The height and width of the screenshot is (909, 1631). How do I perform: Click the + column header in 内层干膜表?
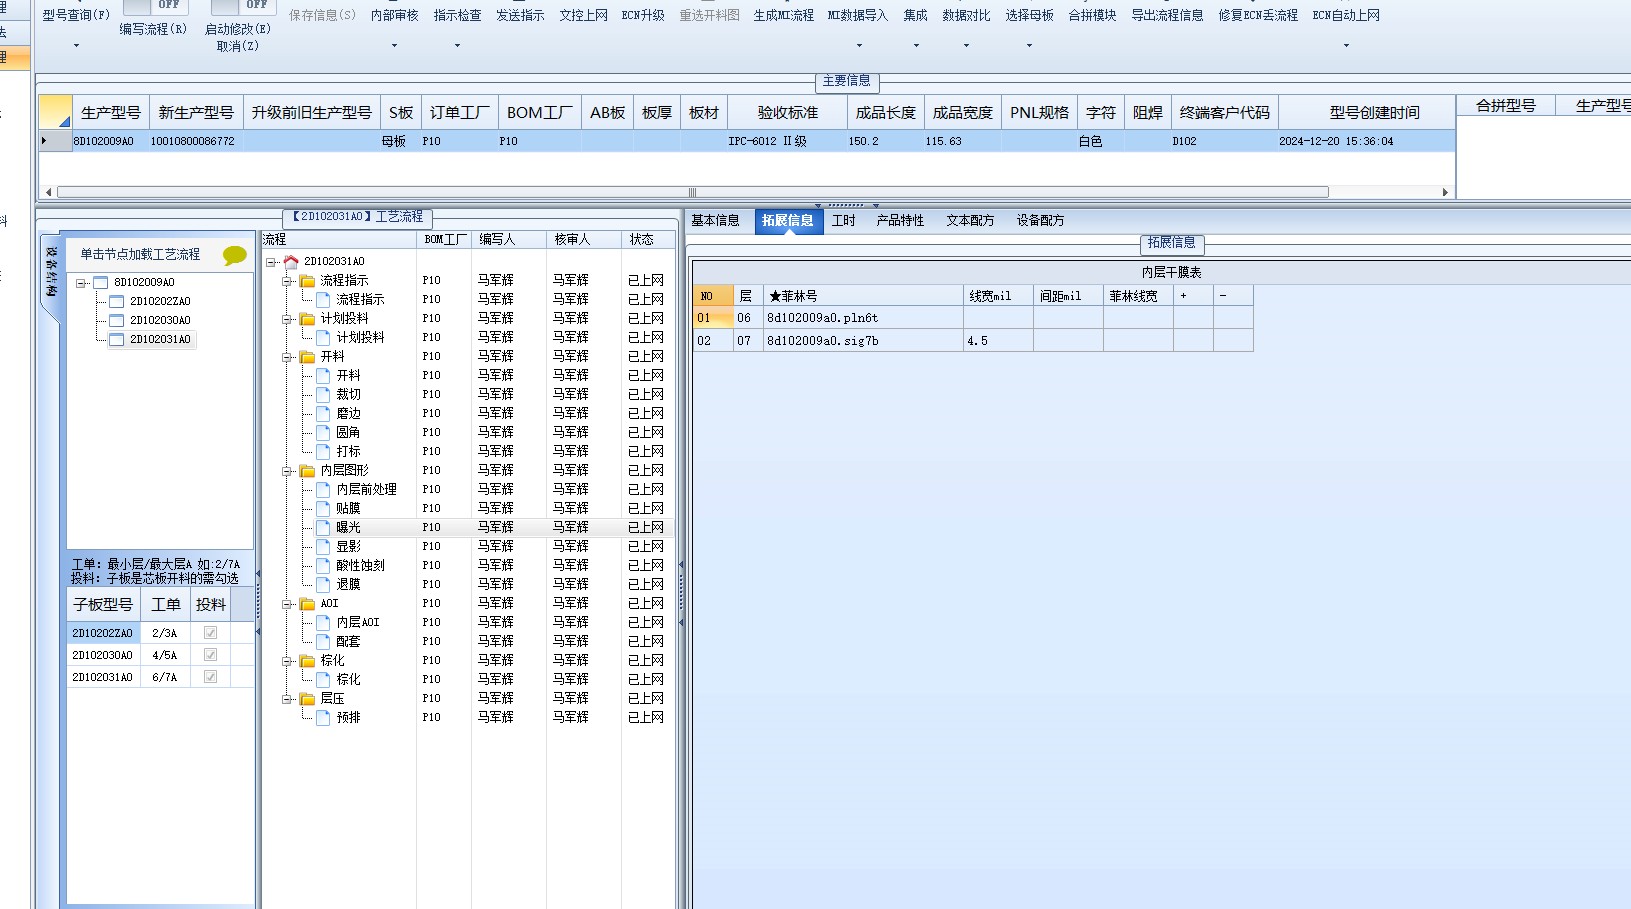pyautogui.click(x=1193, y=296)
